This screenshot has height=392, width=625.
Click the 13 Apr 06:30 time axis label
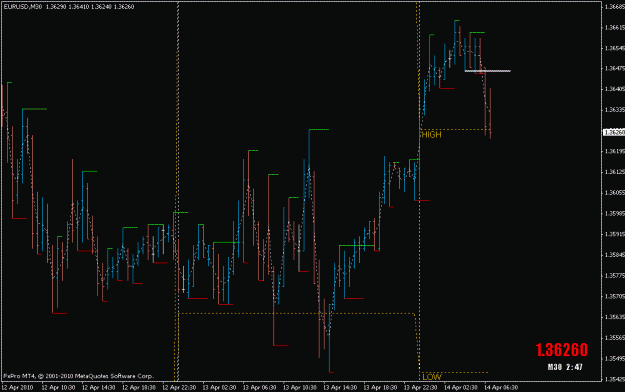tap(259, 388)
